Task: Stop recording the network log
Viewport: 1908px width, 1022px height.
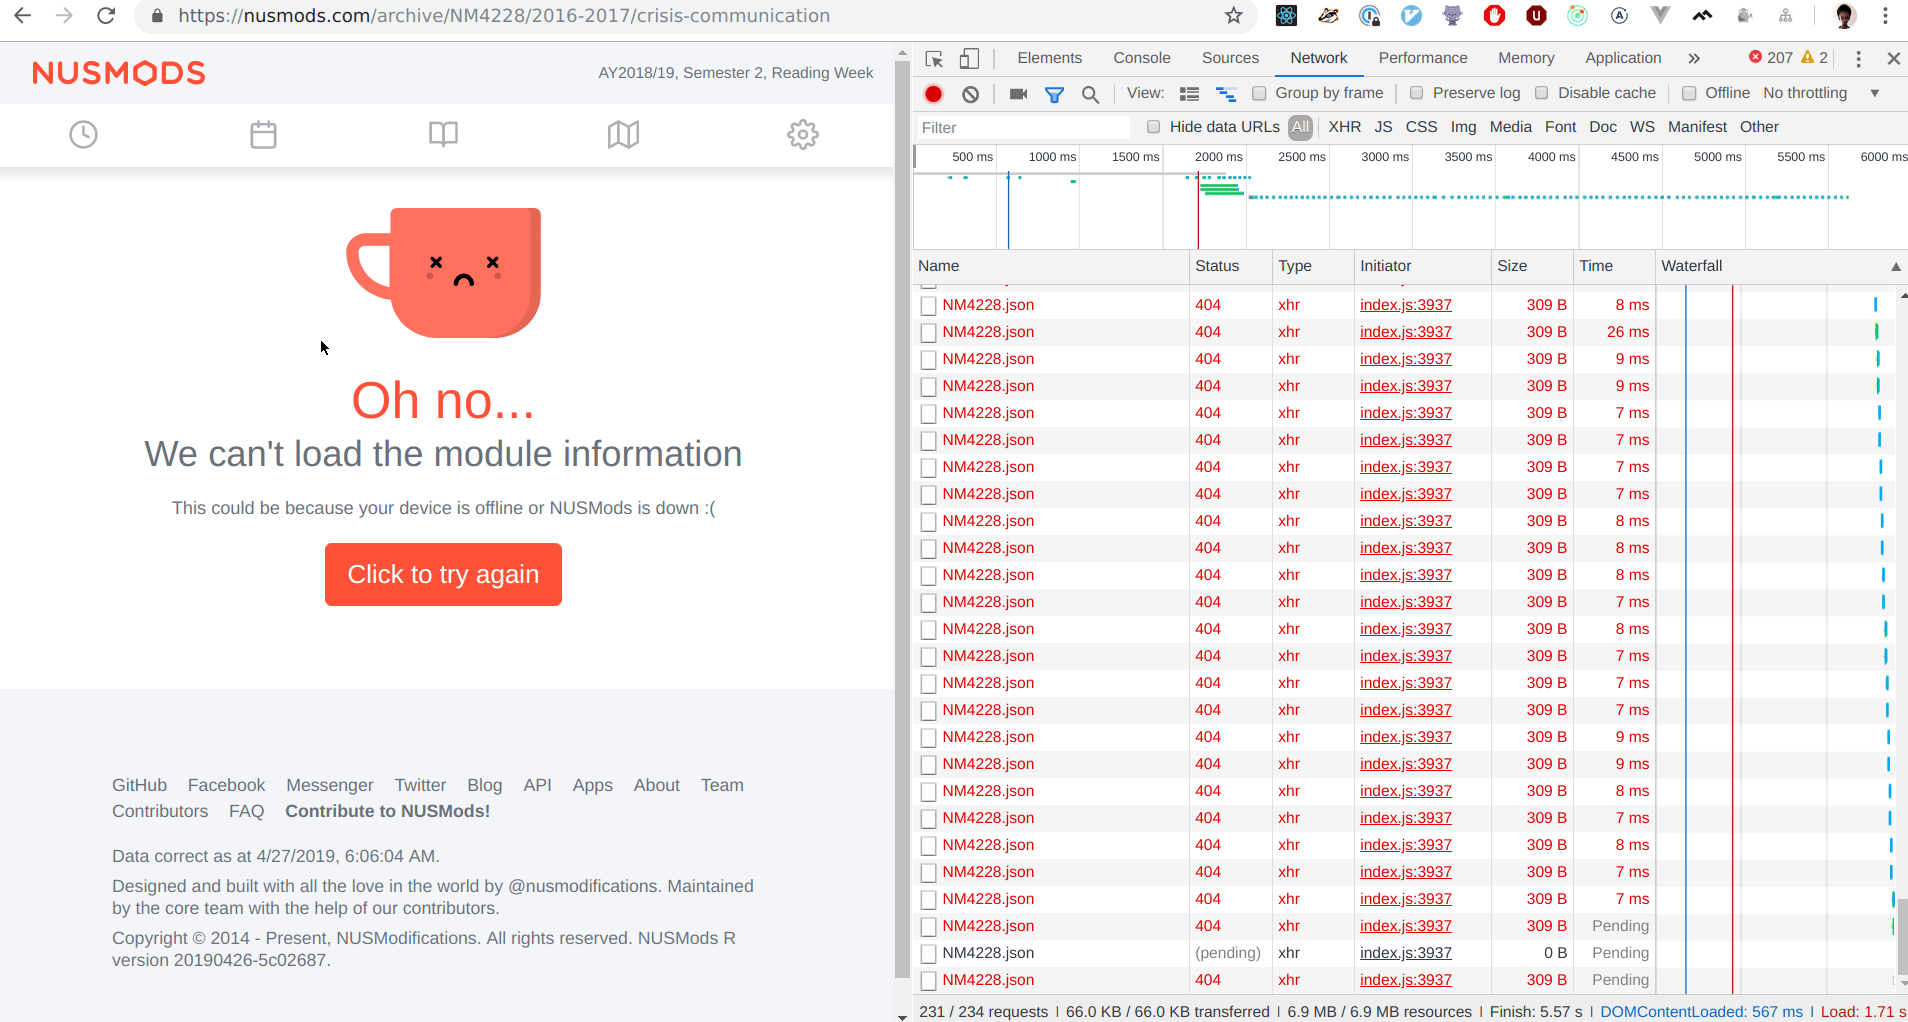Action: click(933, 94)
